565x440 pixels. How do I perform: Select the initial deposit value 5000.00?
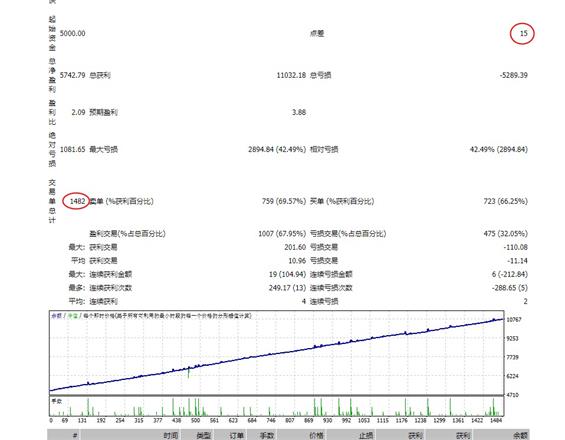(x=72, y=34)
